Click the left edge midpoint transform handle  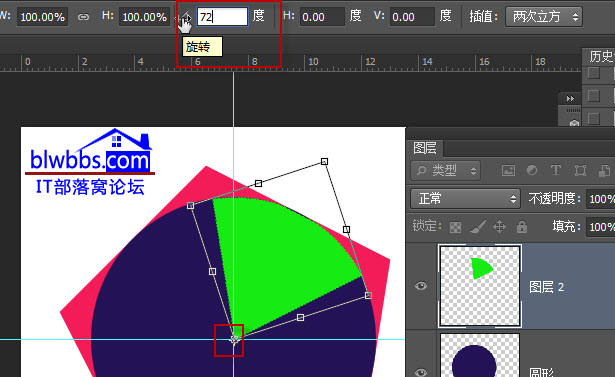(x=213, y=271)
